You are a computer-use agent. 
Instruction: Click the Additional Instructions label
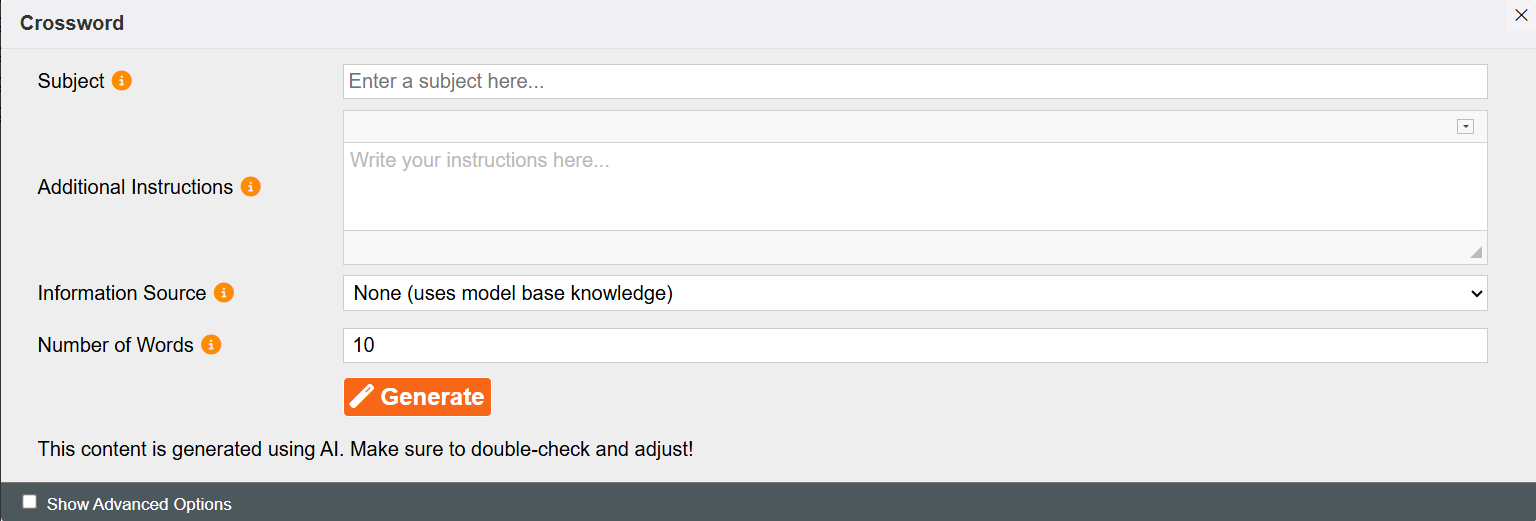pos(135,187)
